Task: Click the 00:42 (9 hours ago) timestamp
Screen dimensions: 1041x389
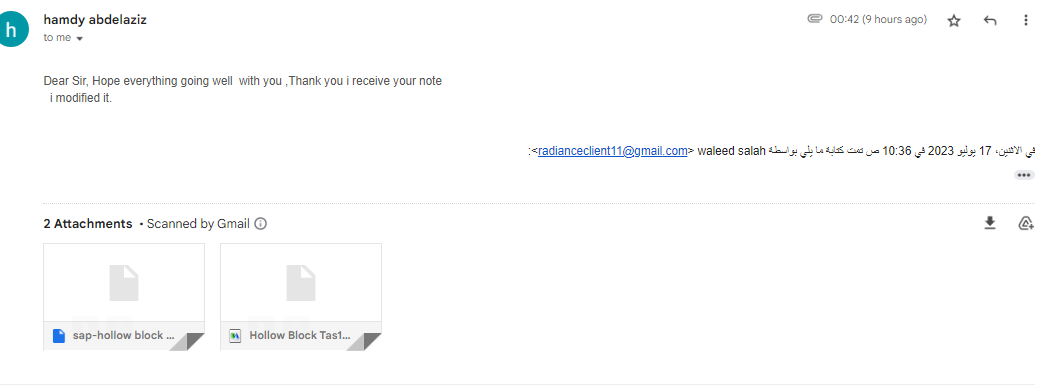Action: click(878, 19)
